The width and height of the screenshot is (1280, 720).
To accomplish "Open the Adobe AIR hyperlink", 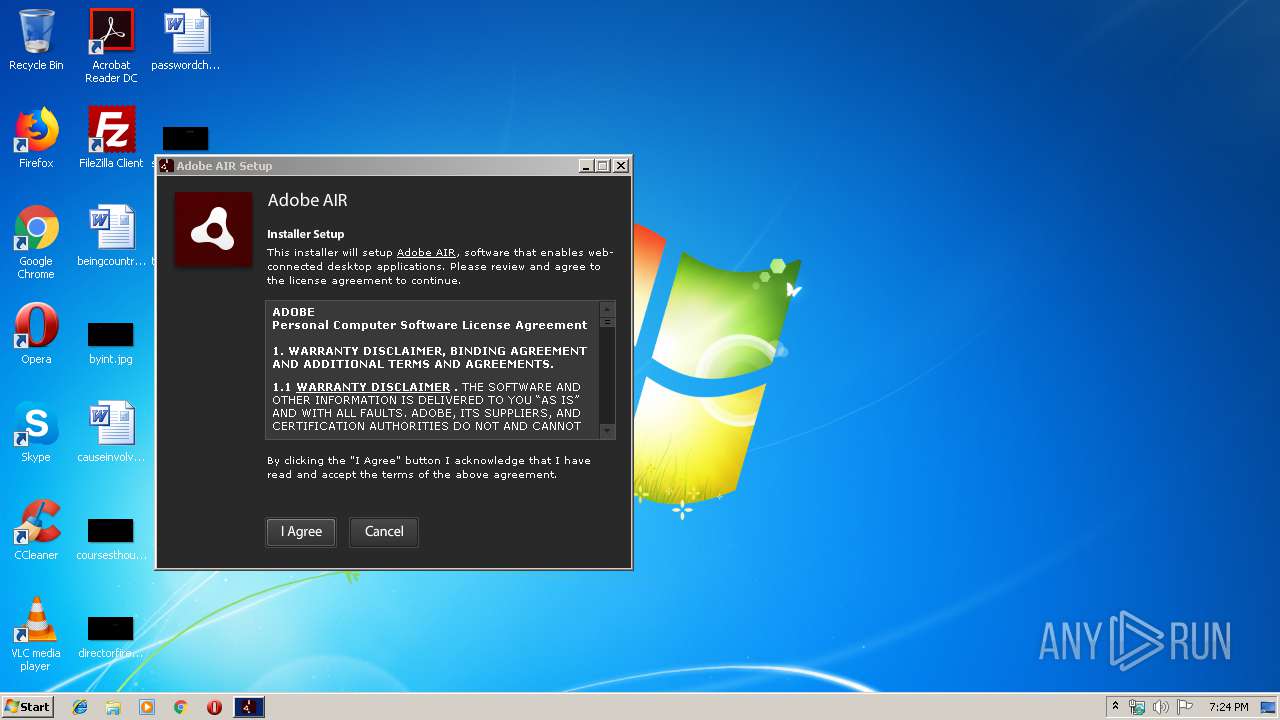I will (x=426, y=253).
